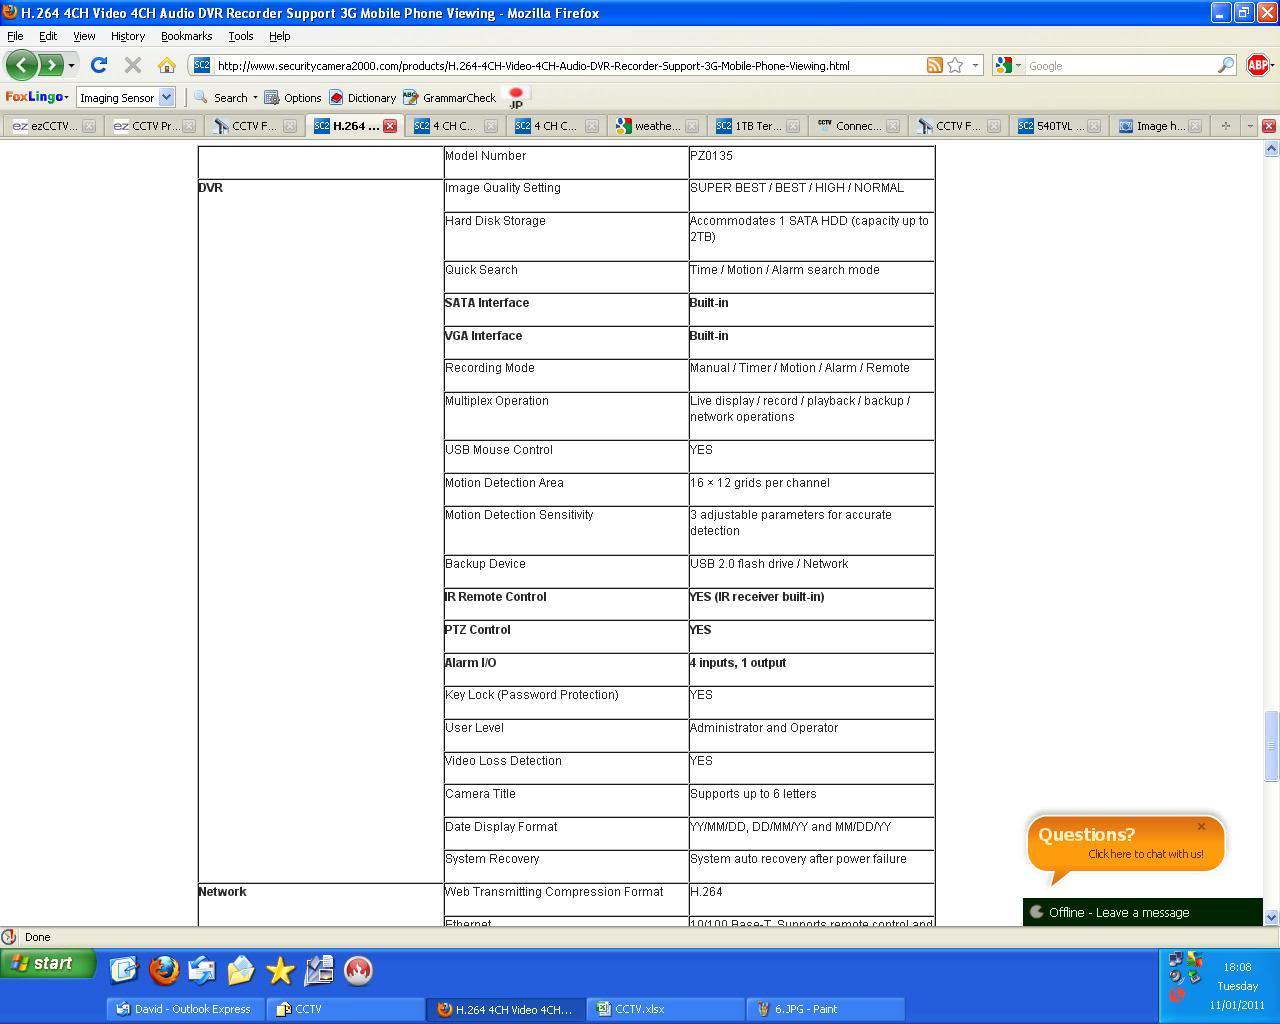Click the GrammarCheck toolbar button

coord(450,98)
